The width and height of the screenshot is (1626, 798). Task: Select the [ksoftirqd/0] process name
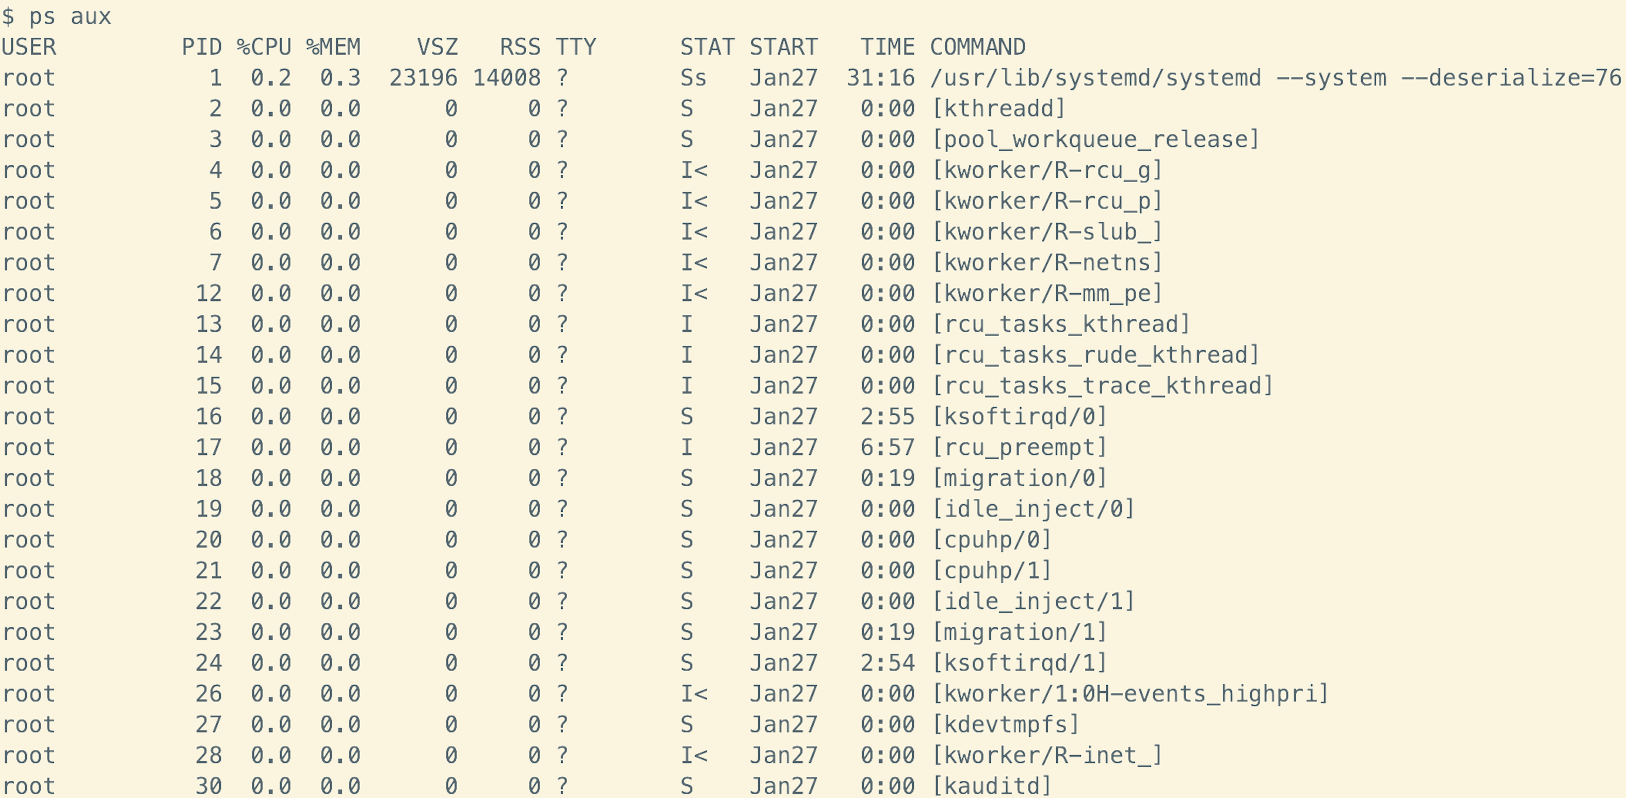(1018, 417)
